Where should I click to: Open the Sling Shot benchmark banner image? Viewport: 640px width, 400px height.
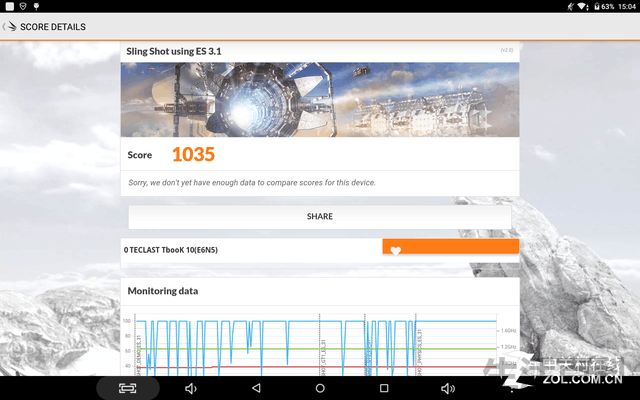[320, 100]
